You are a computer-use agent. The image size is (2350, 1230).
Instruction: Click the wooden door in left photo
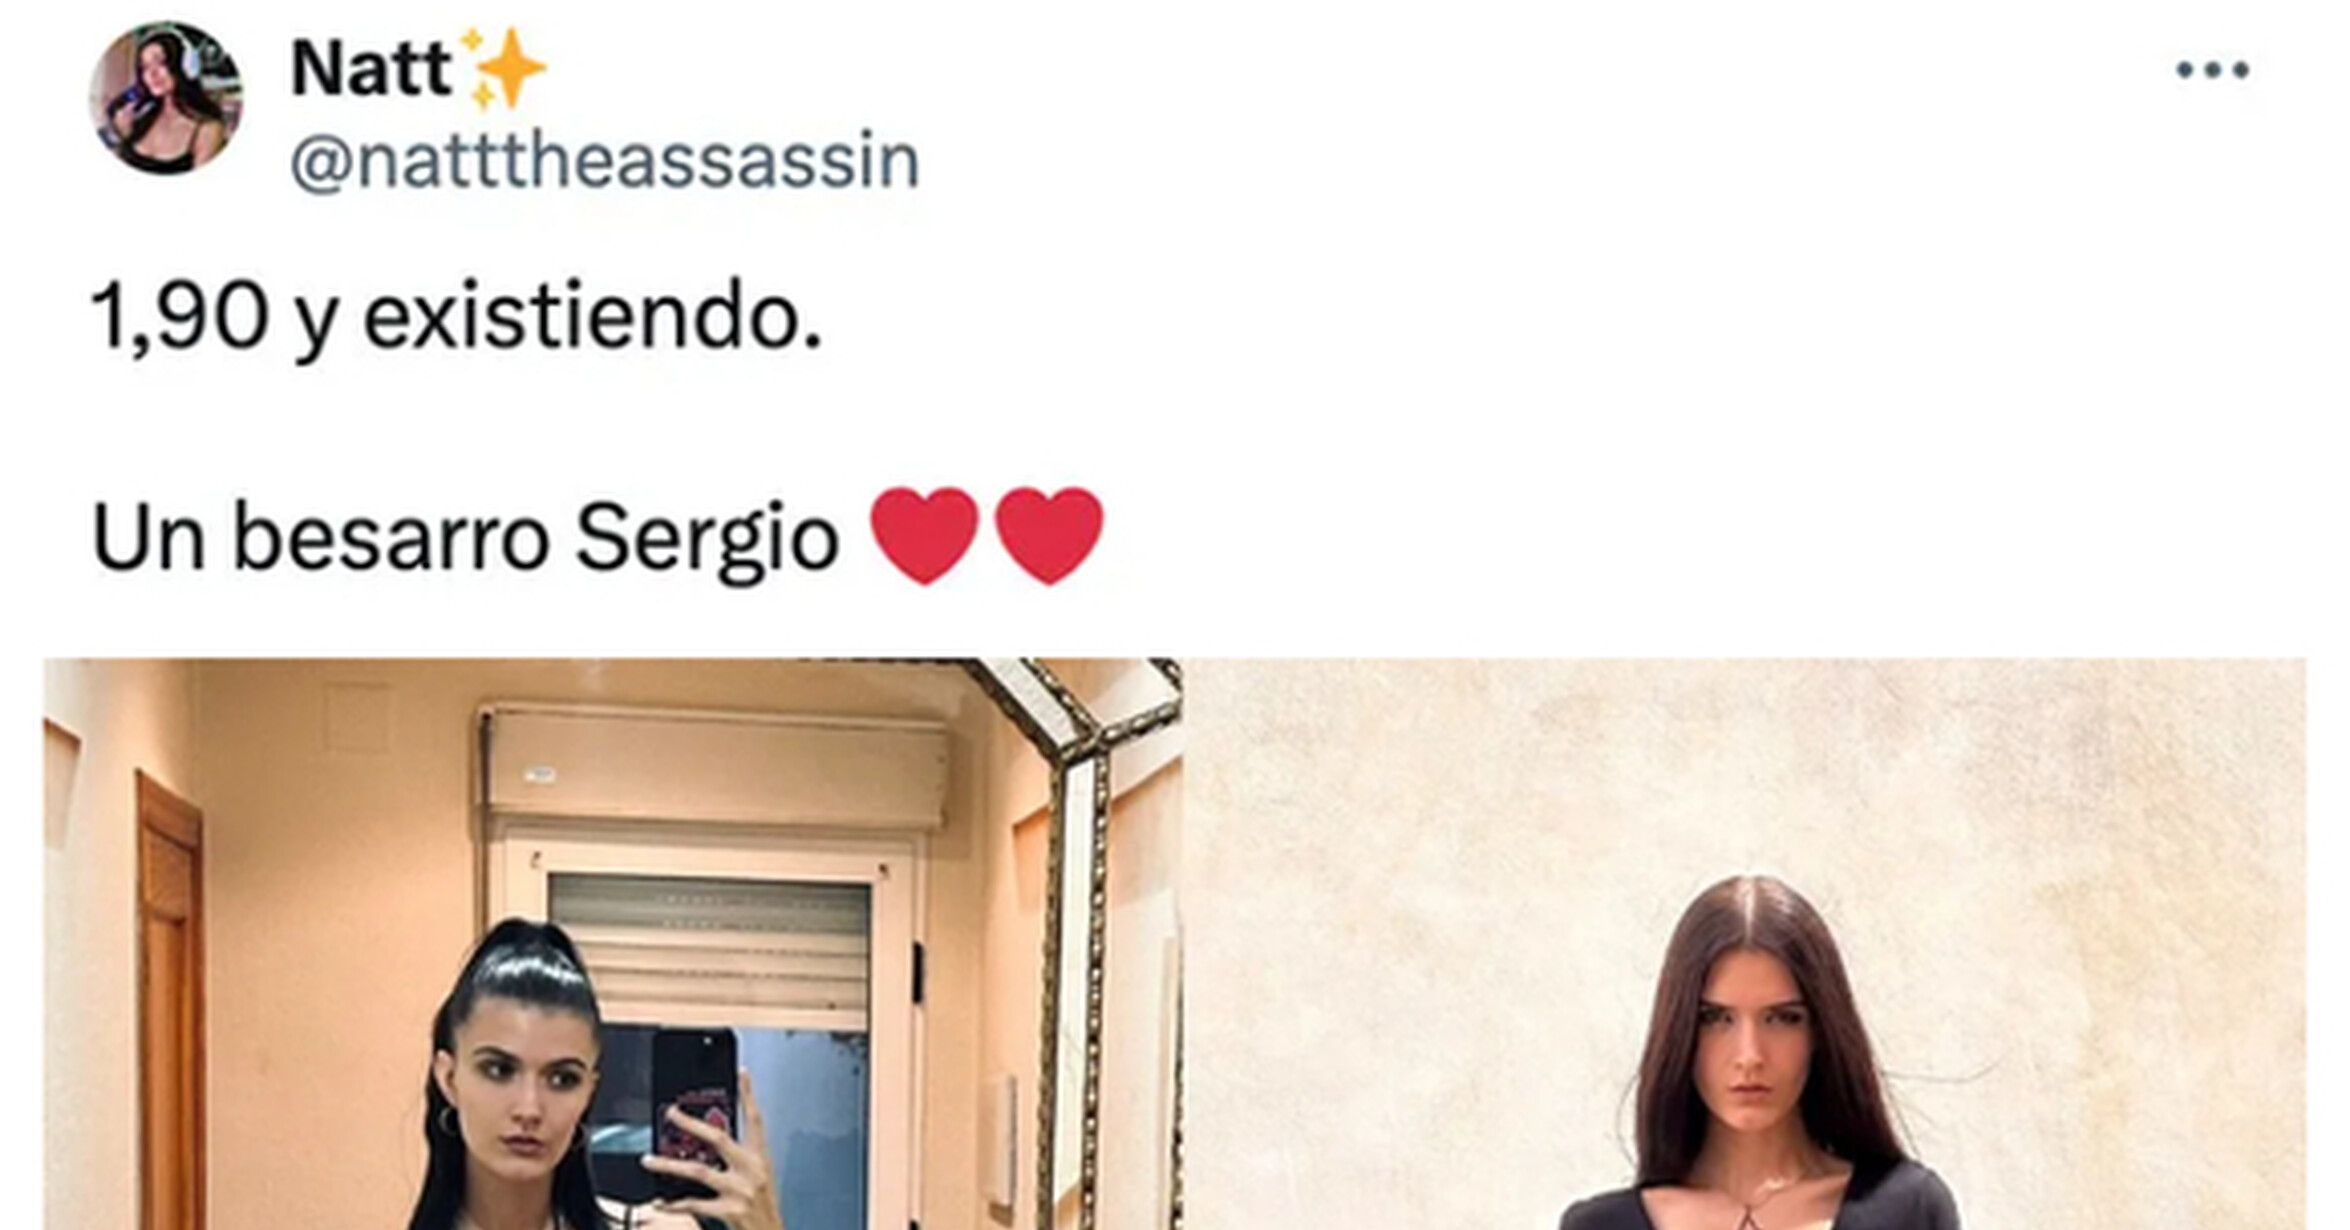[x=171, y=1000]
